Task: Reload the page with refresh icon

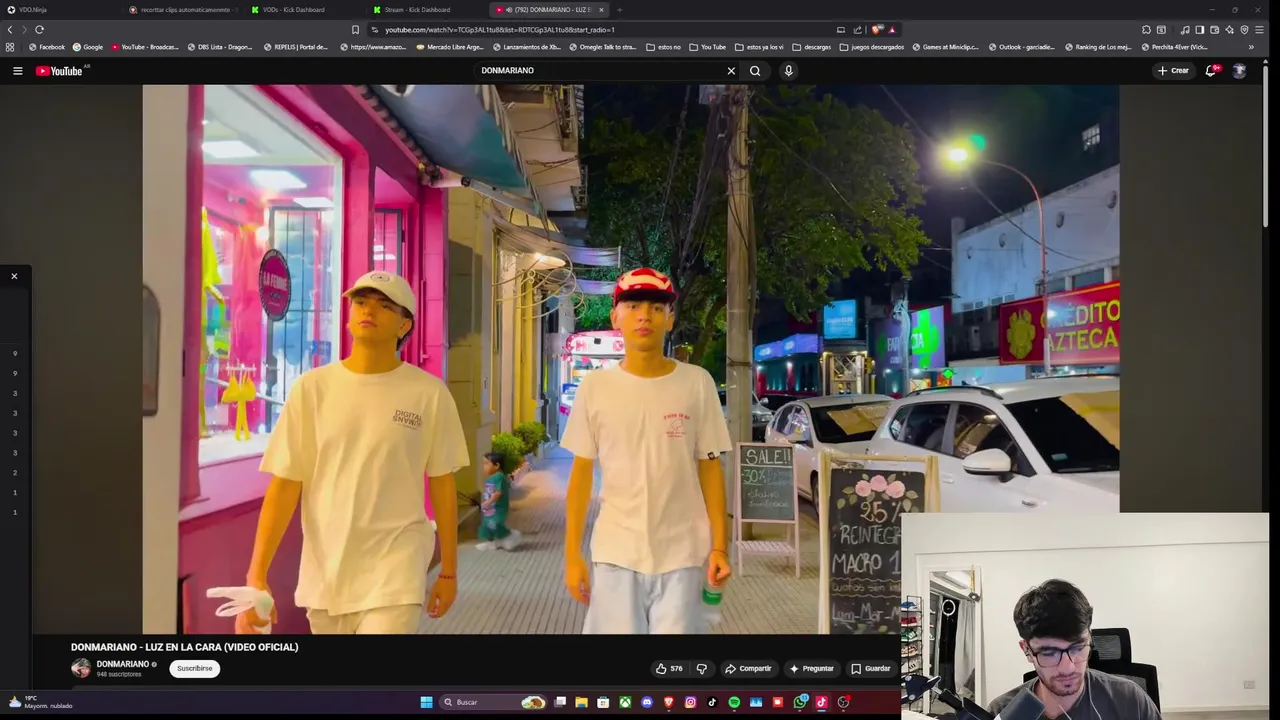Action: click(39, 30)
